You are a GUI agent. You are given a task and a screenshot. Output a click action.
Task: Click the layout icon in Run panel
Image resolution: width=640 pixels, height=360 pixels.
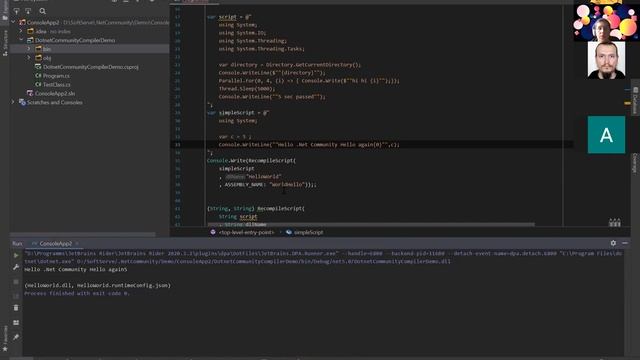pyautogui.click(x=16, y=322)
